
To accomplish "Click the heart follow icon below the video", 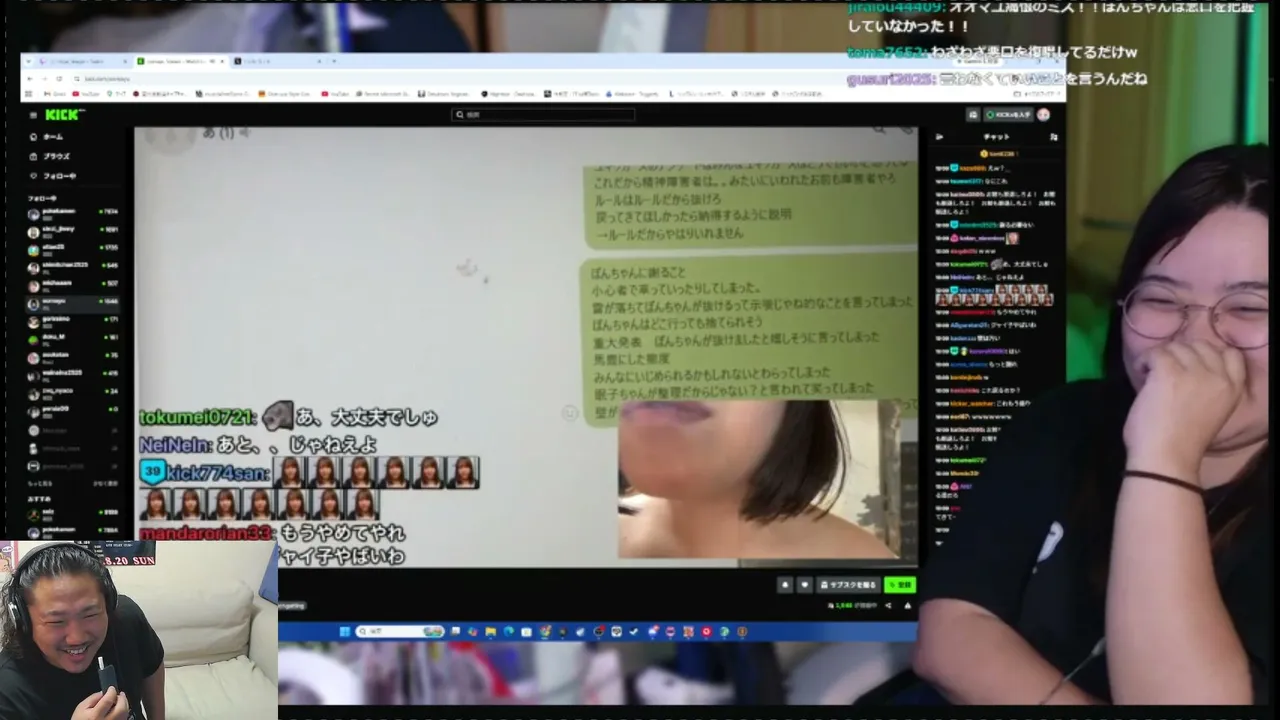I will click(x=804, y=585).
